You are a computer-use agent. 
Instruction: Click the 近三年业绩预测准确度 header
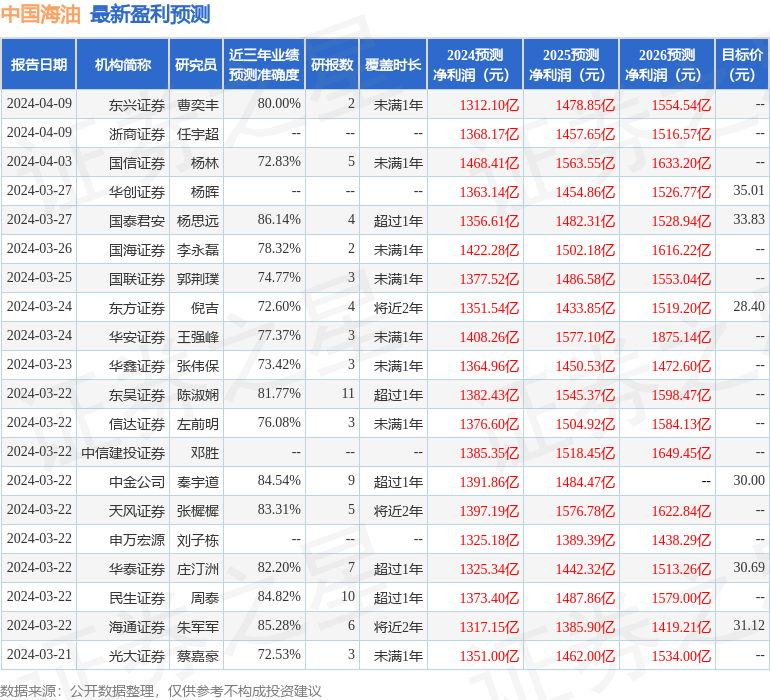coord(264,64)
